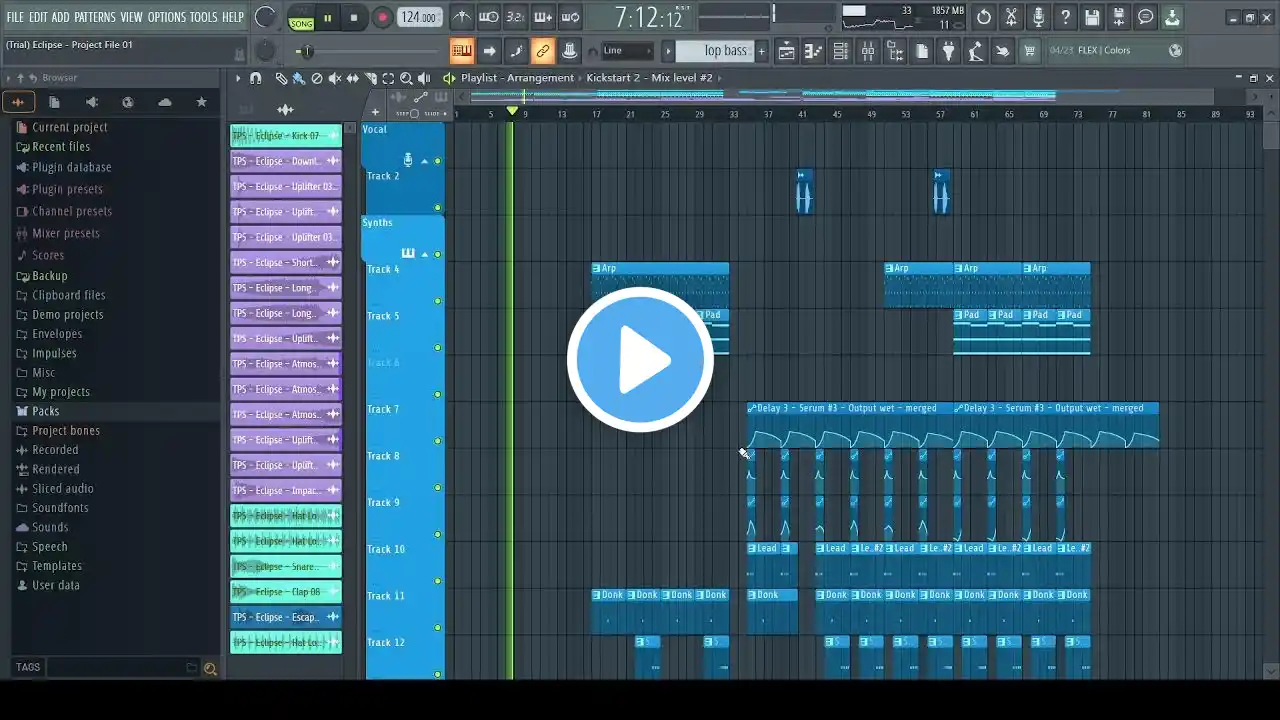Click the download content icon
This screenshot has height=720, width=1280.
click(1173, 17)
